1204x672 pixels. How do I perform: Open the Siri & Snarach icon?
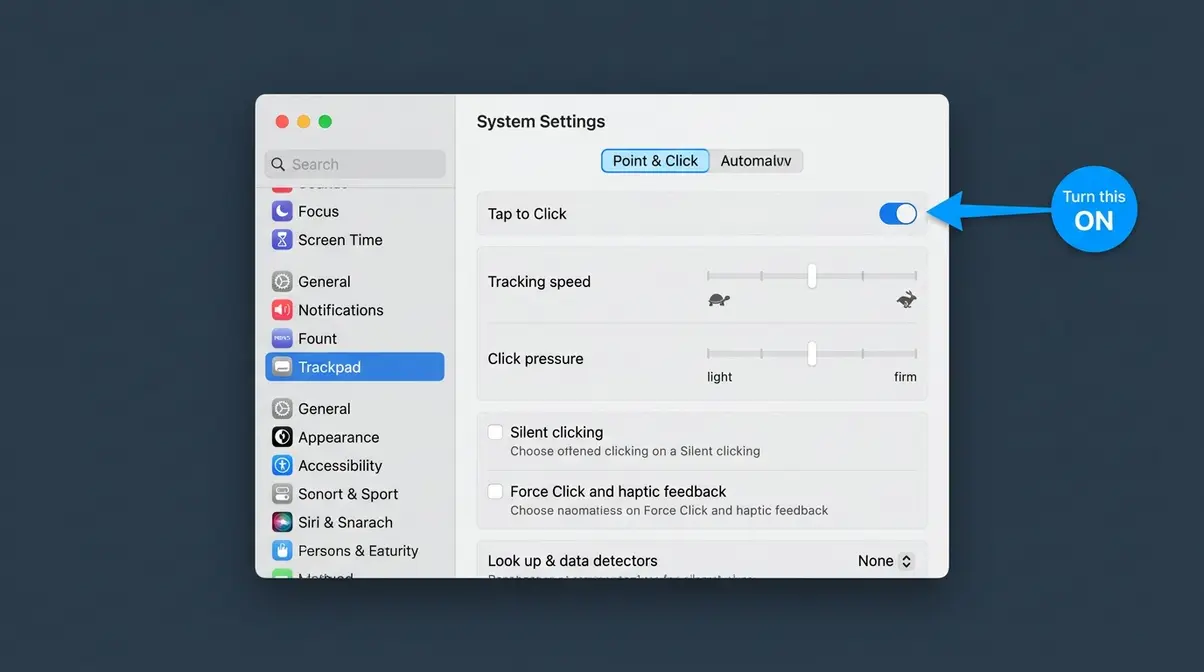tap(282, 522)
